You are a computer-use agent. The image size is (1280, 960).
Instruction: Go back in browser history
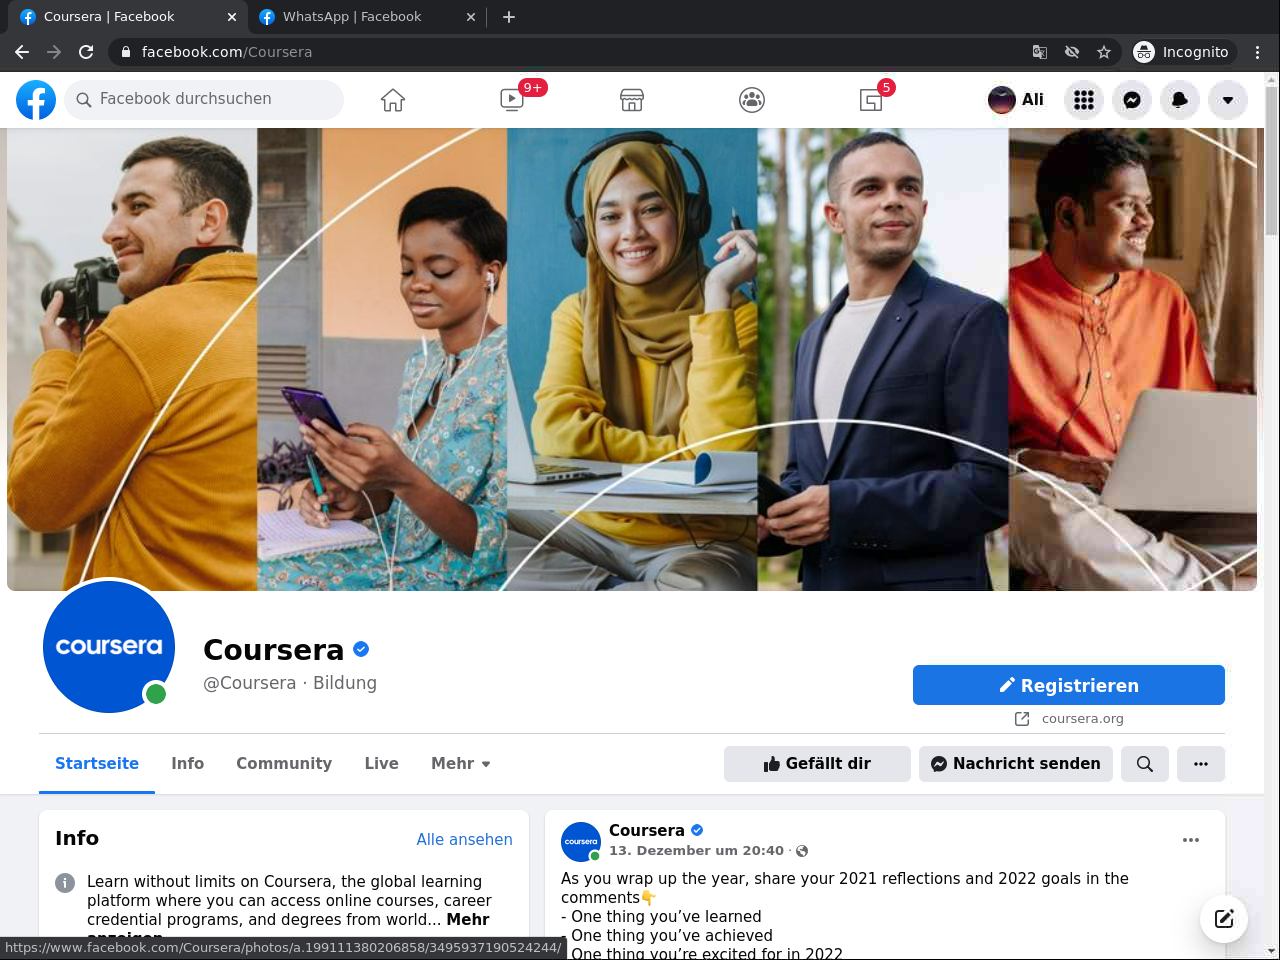(x=22, y=52)
